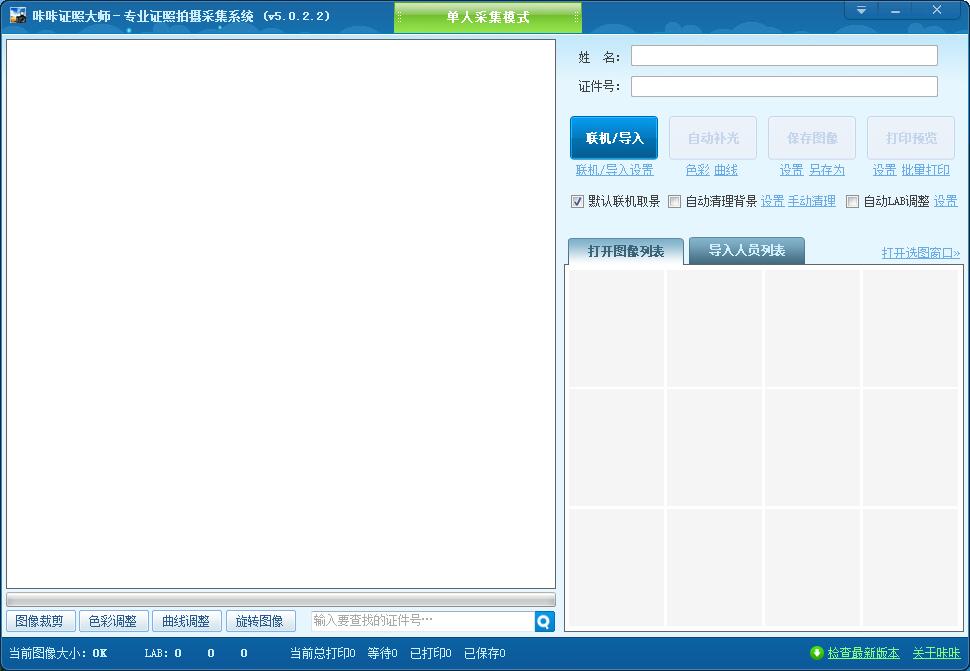This screenshot has height=671, width=970.
Task: Open the 色彩 link under 自动补光
Action: (697, 170)
